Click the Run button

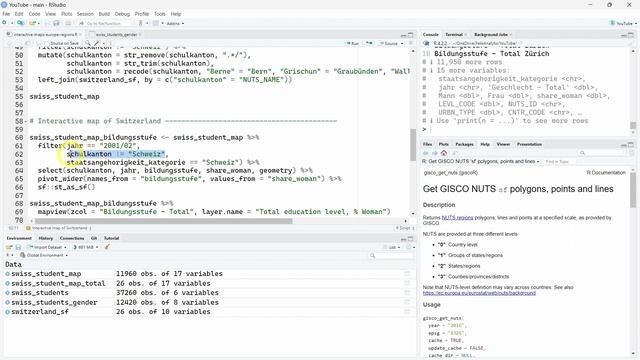[x=352, y=43]
